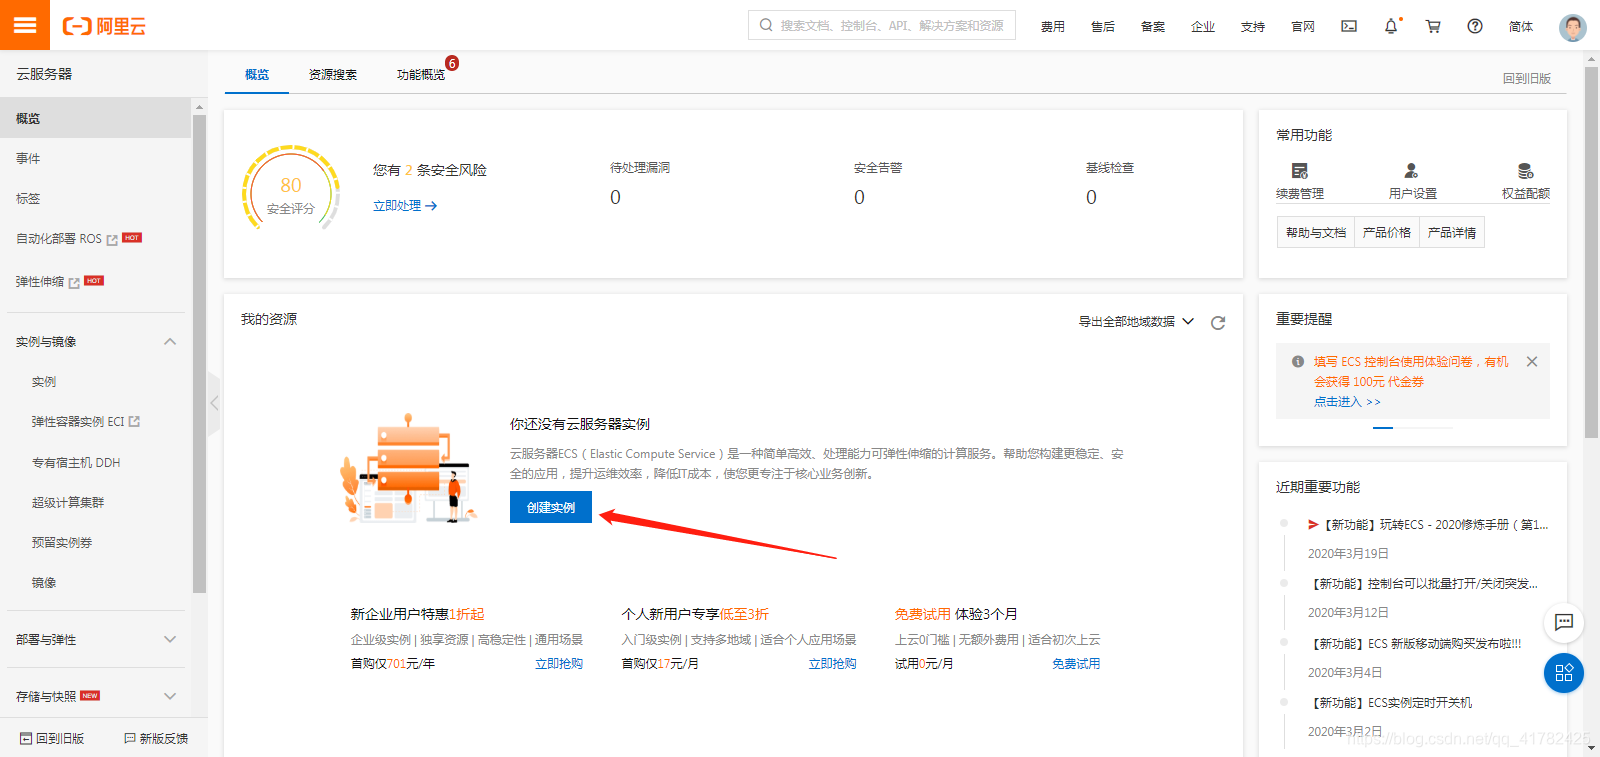Open 玩转ECS 2020修炼手册 announcement
The height and width of the screenshot is (757, 1600).
(1428, 524)
